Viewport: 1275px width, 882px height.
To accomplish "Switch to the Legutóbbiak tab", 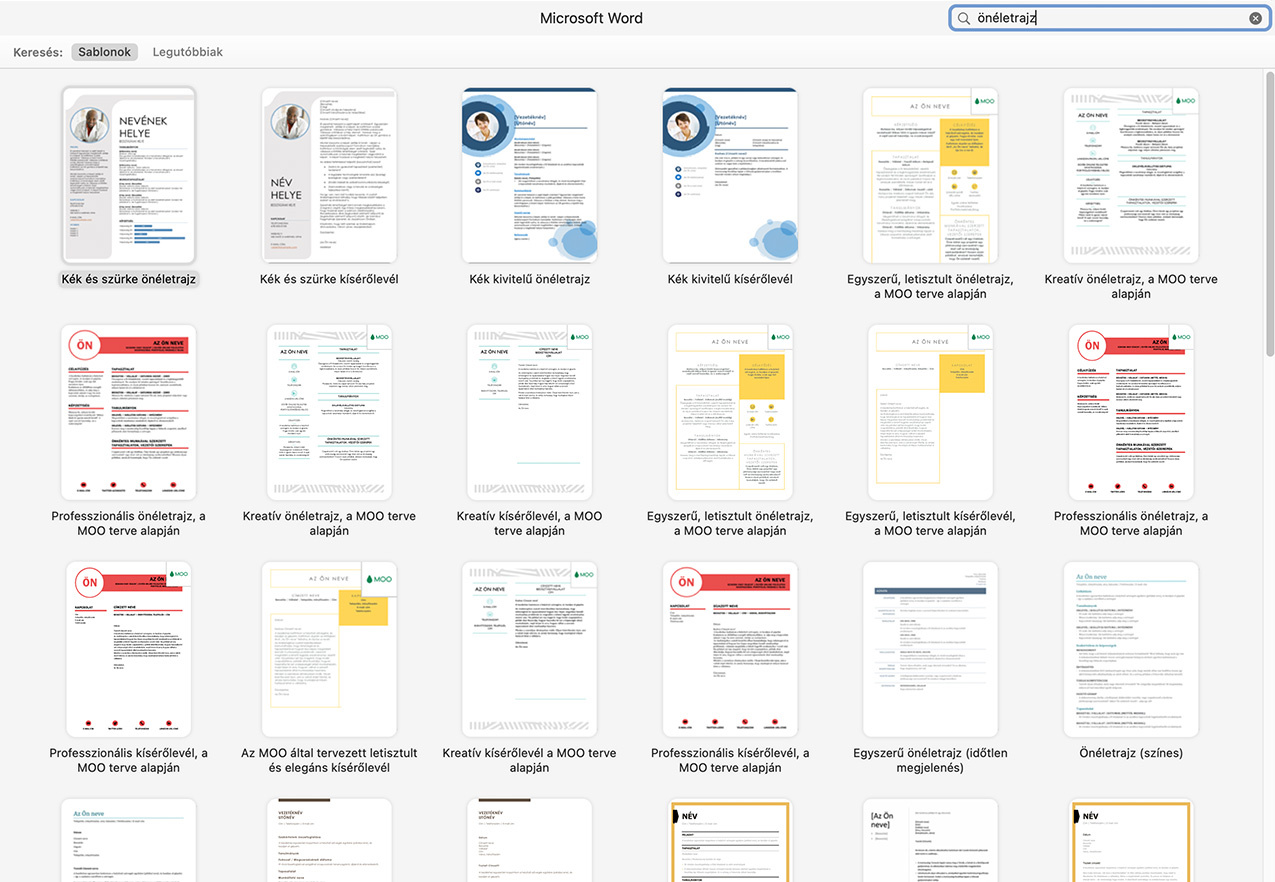I will click(x=187, y=52).
